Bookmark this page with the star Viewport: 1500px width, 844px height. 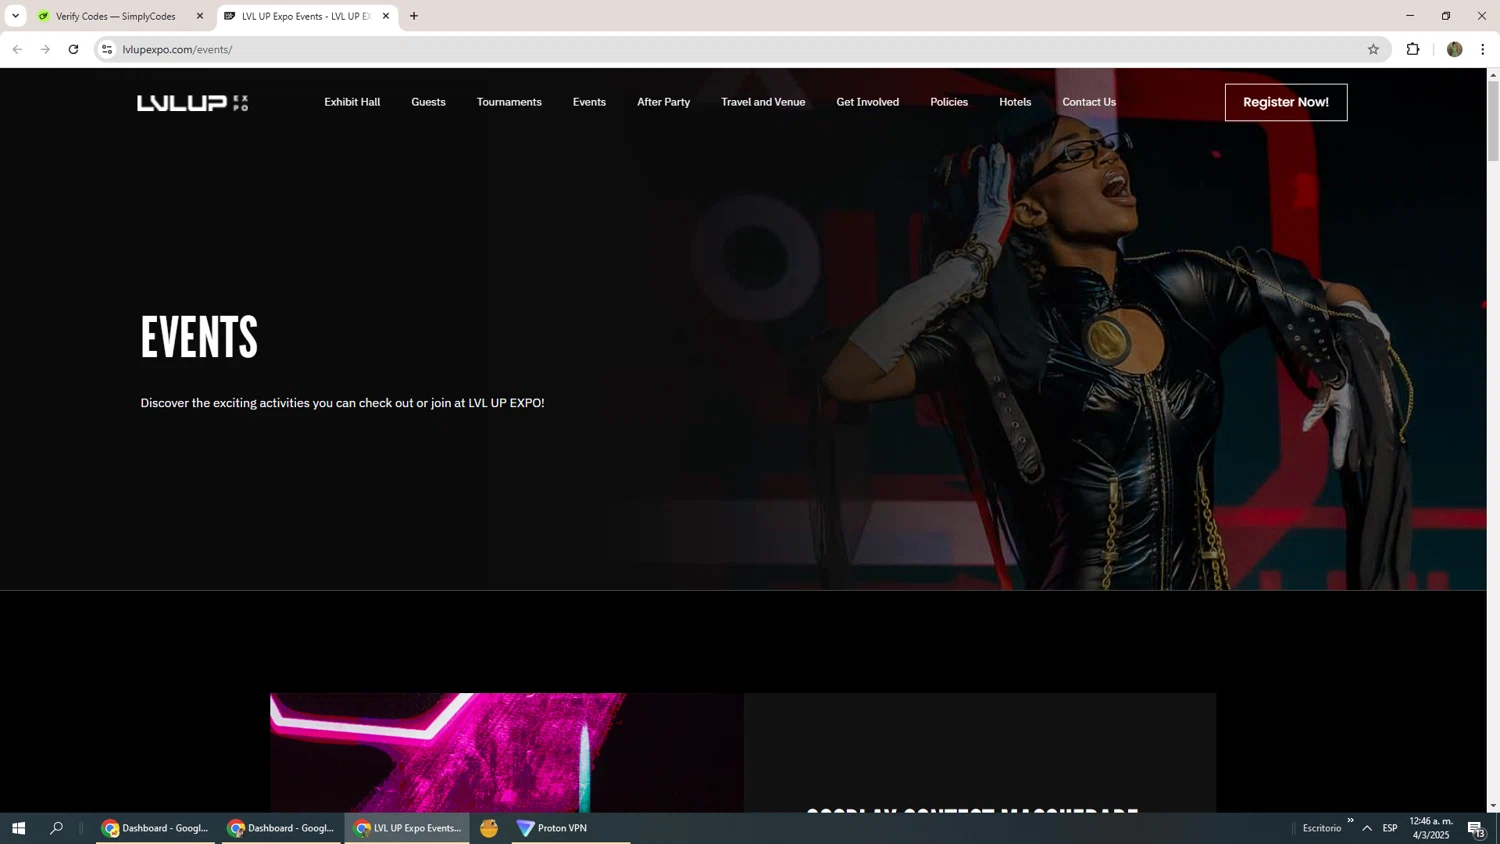click(x=1373, y=49)
